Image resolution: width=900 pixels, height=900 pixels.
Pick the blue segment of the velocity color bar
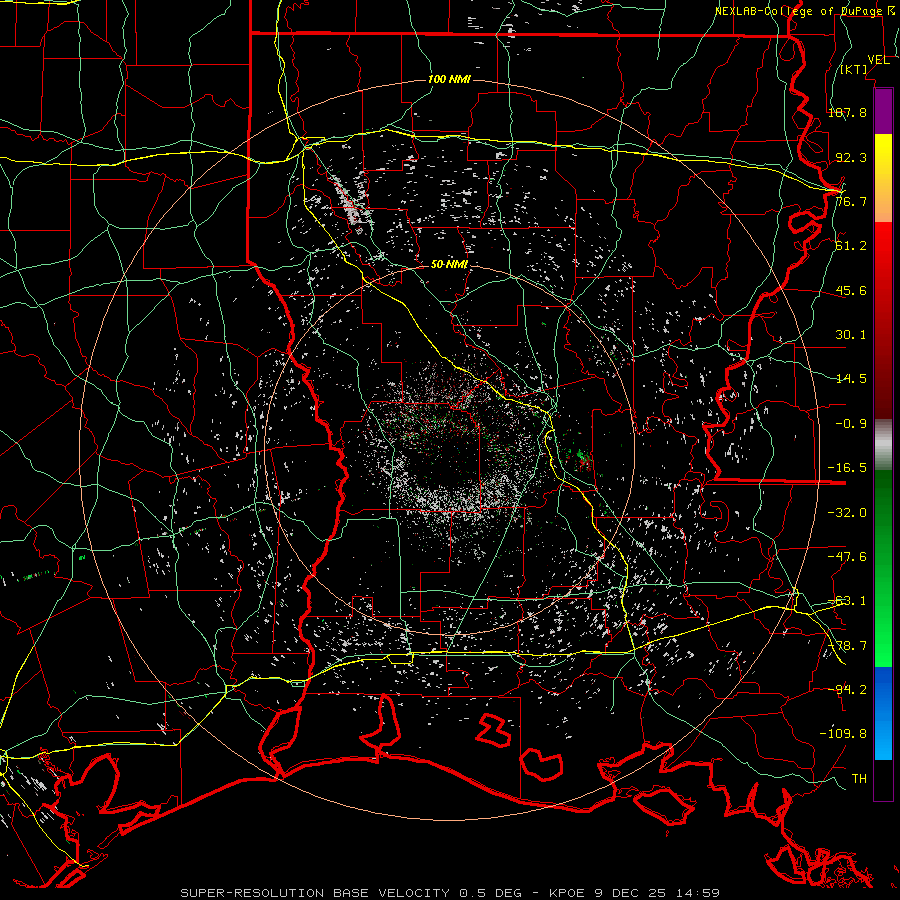coord(883,713)
